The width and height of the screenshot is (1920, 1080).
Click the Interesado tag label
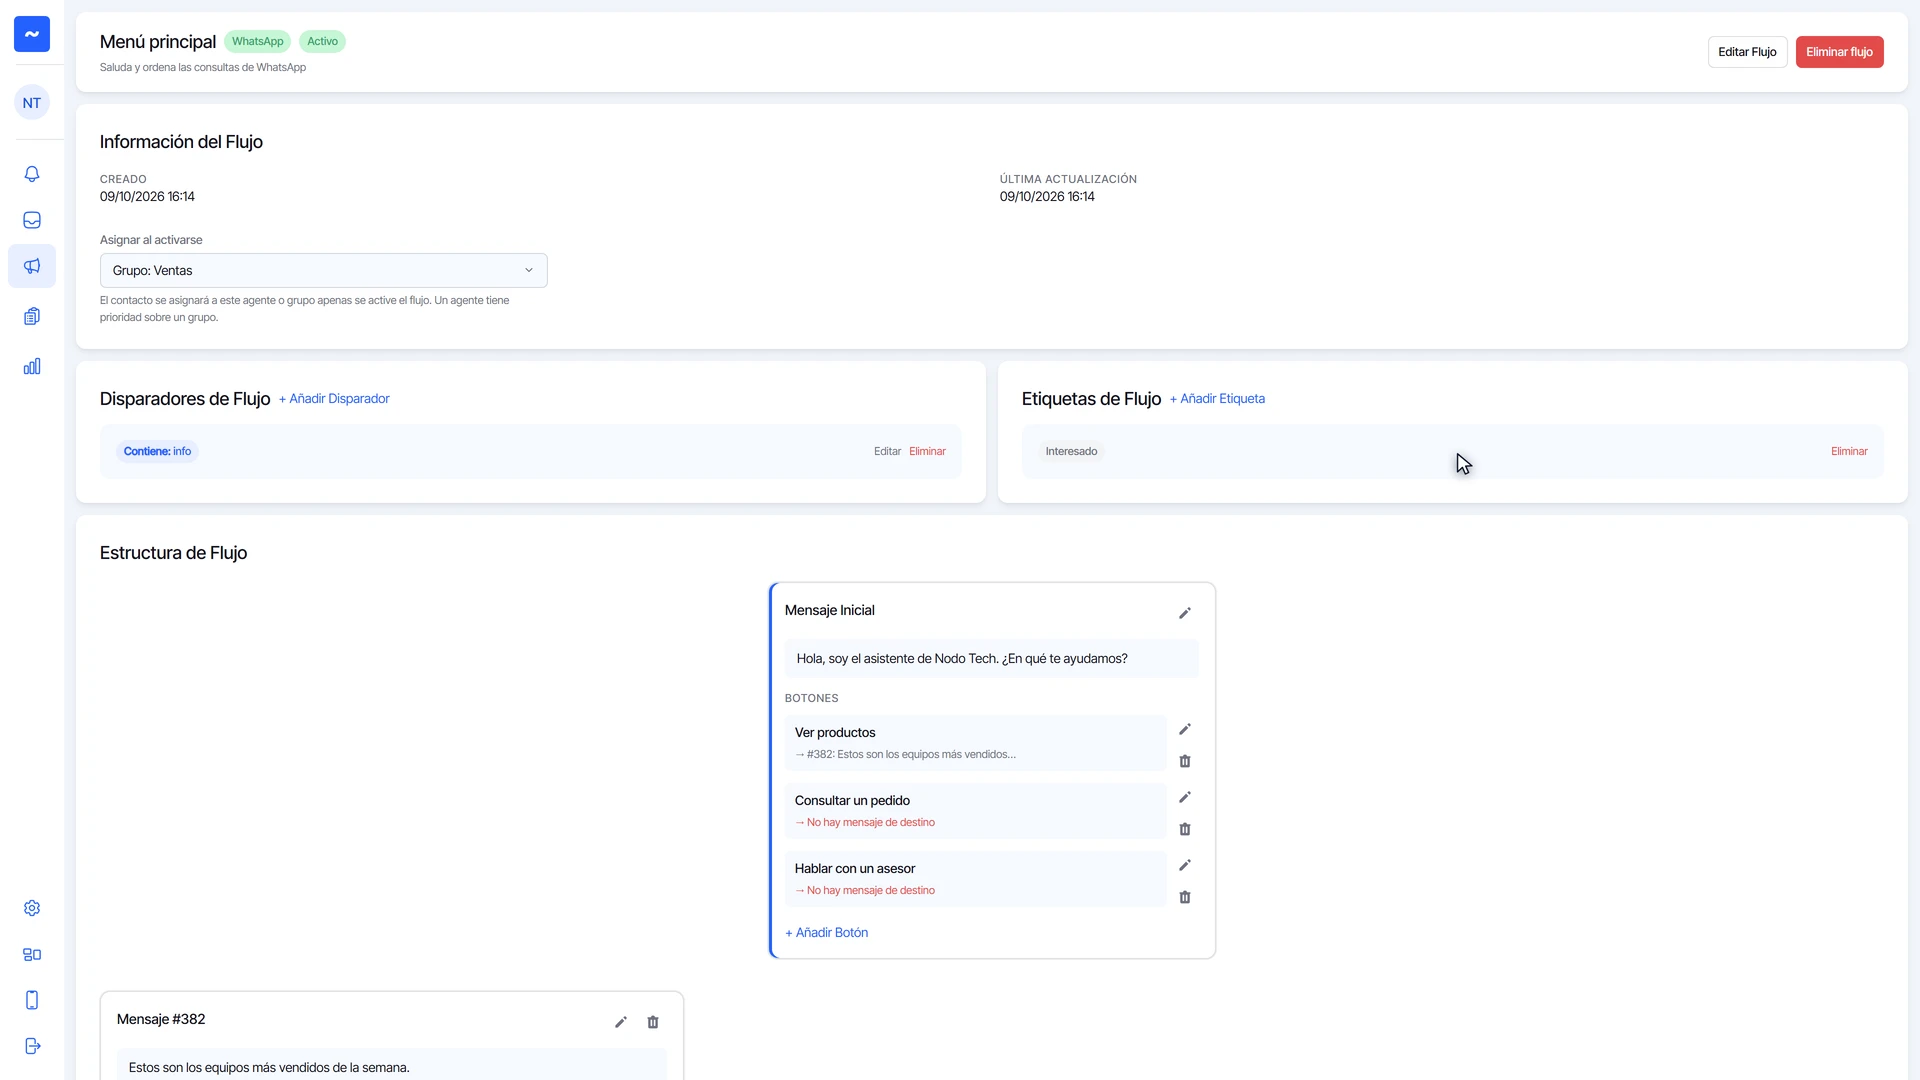[x=1071, y=452]
